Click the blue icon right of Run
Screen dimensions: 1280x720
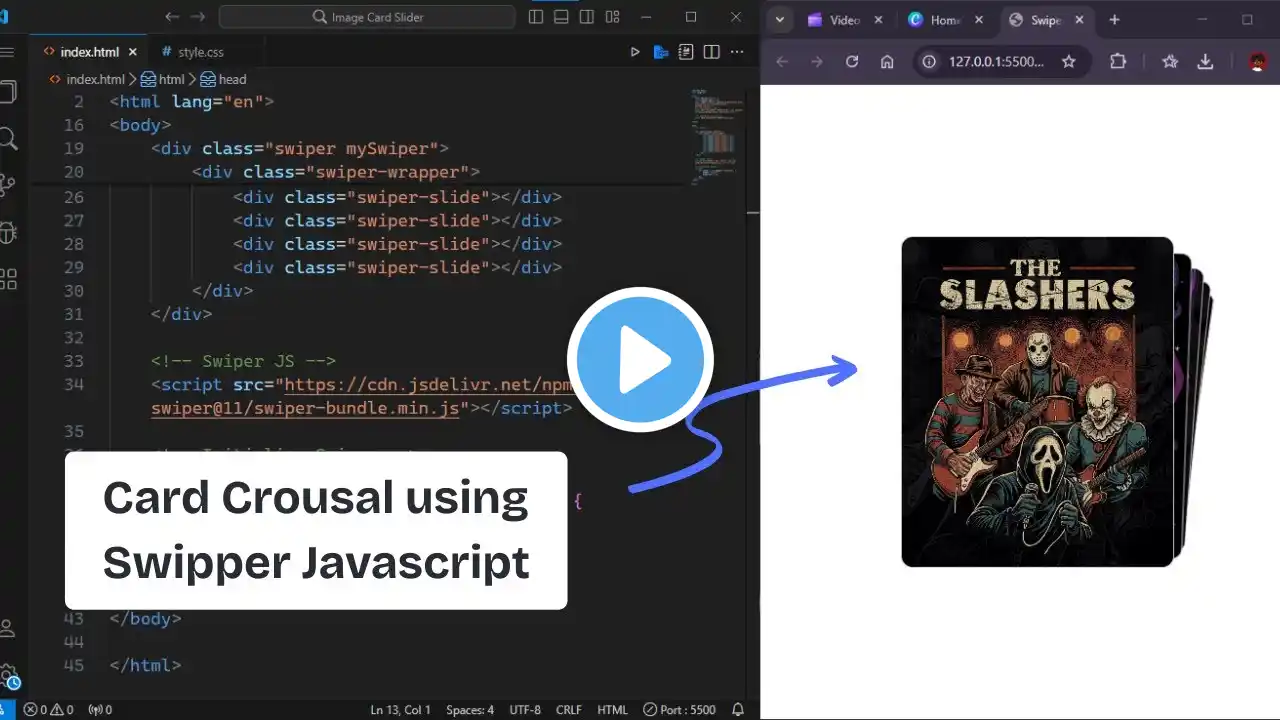[660, 52]
